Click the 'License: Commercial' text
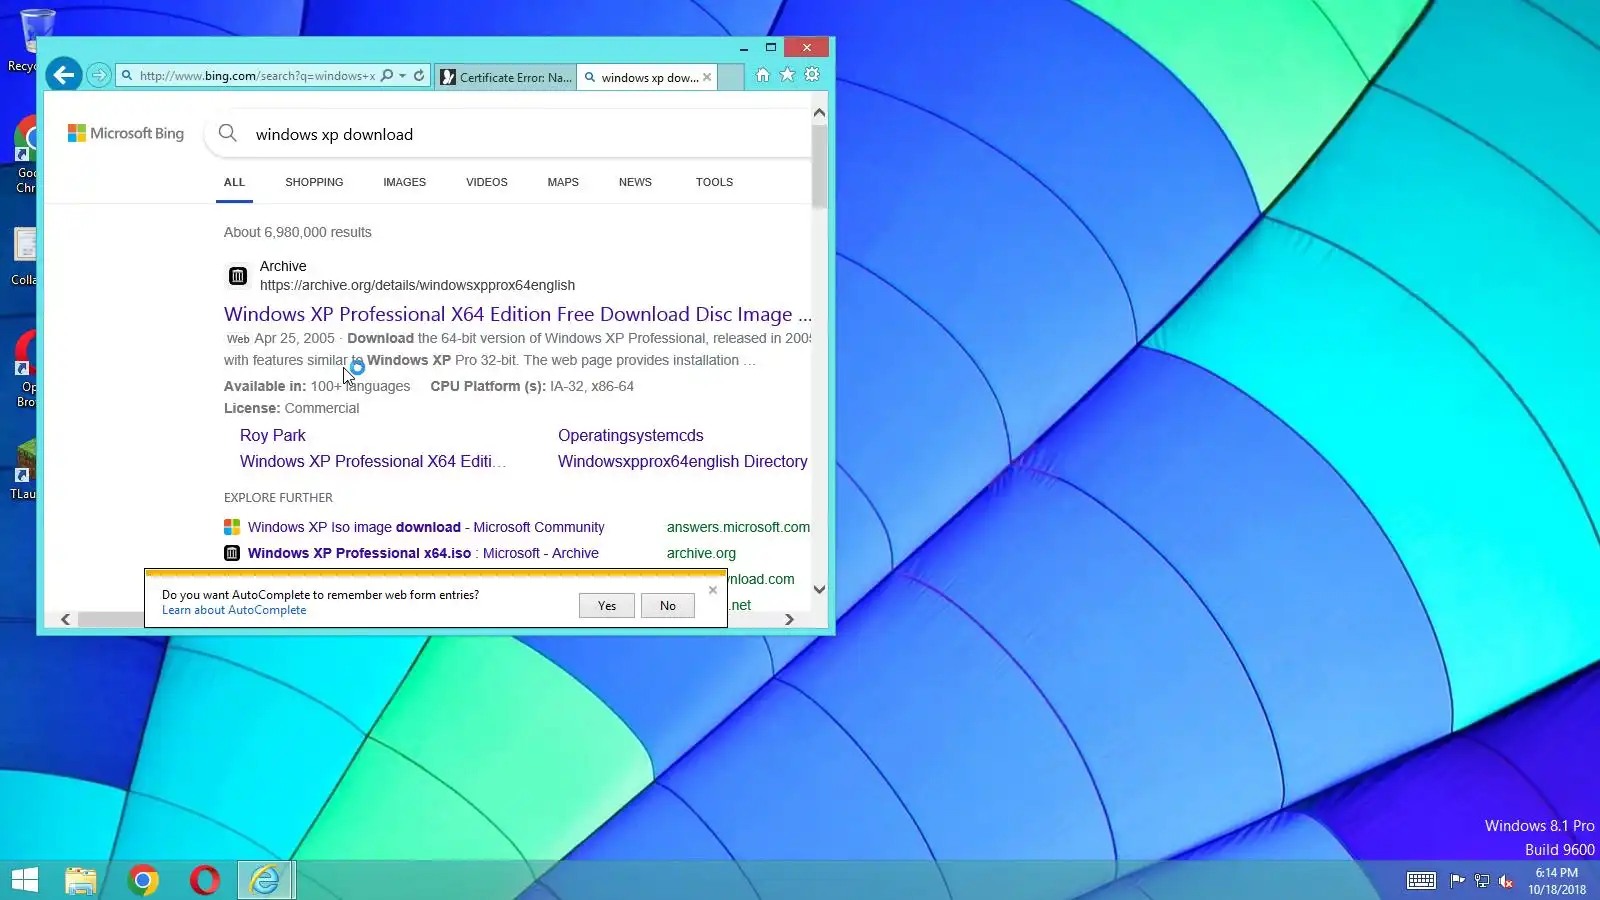Viewport: 1600px width, 900px height. point(291,408)
